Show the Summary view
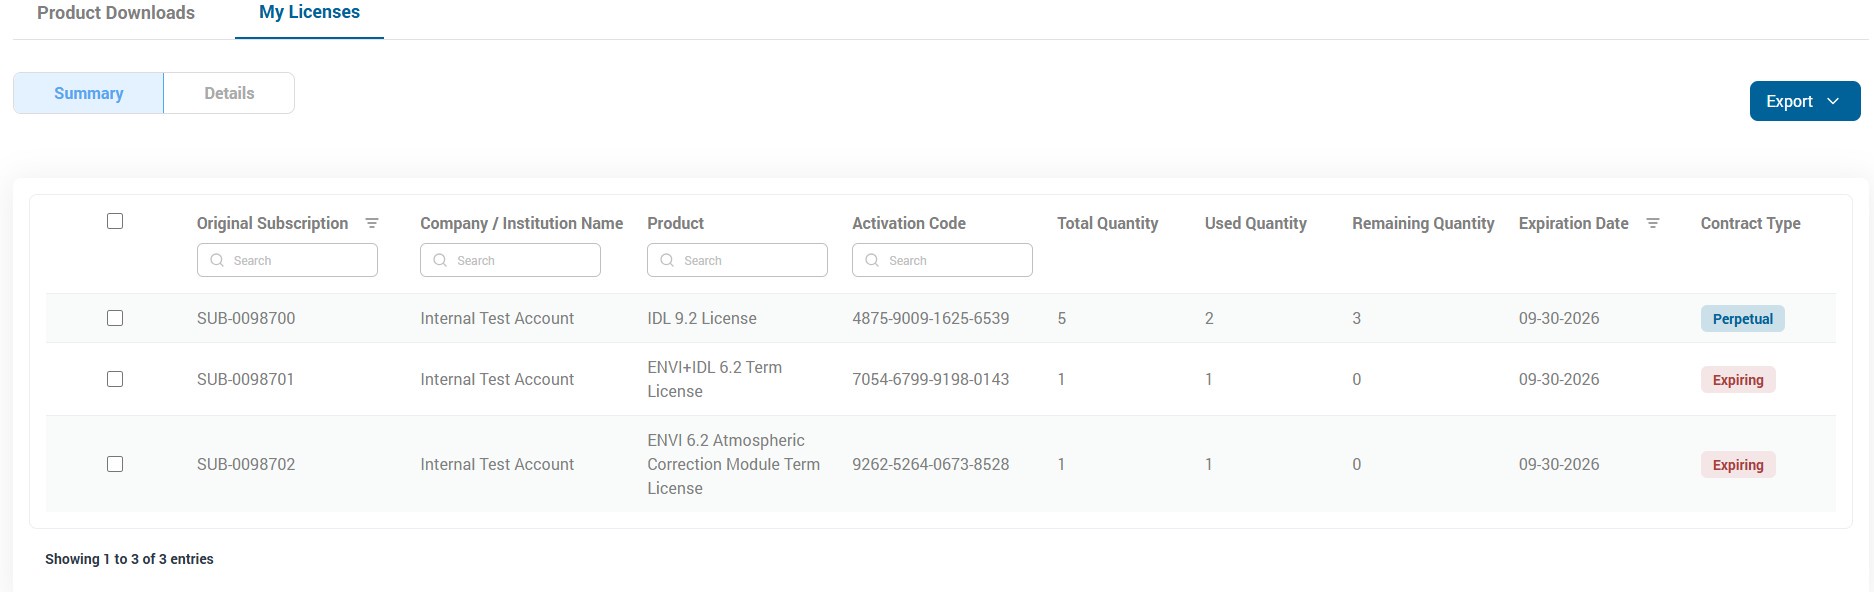The image size is (1874, 592). (x=89, y=93)
